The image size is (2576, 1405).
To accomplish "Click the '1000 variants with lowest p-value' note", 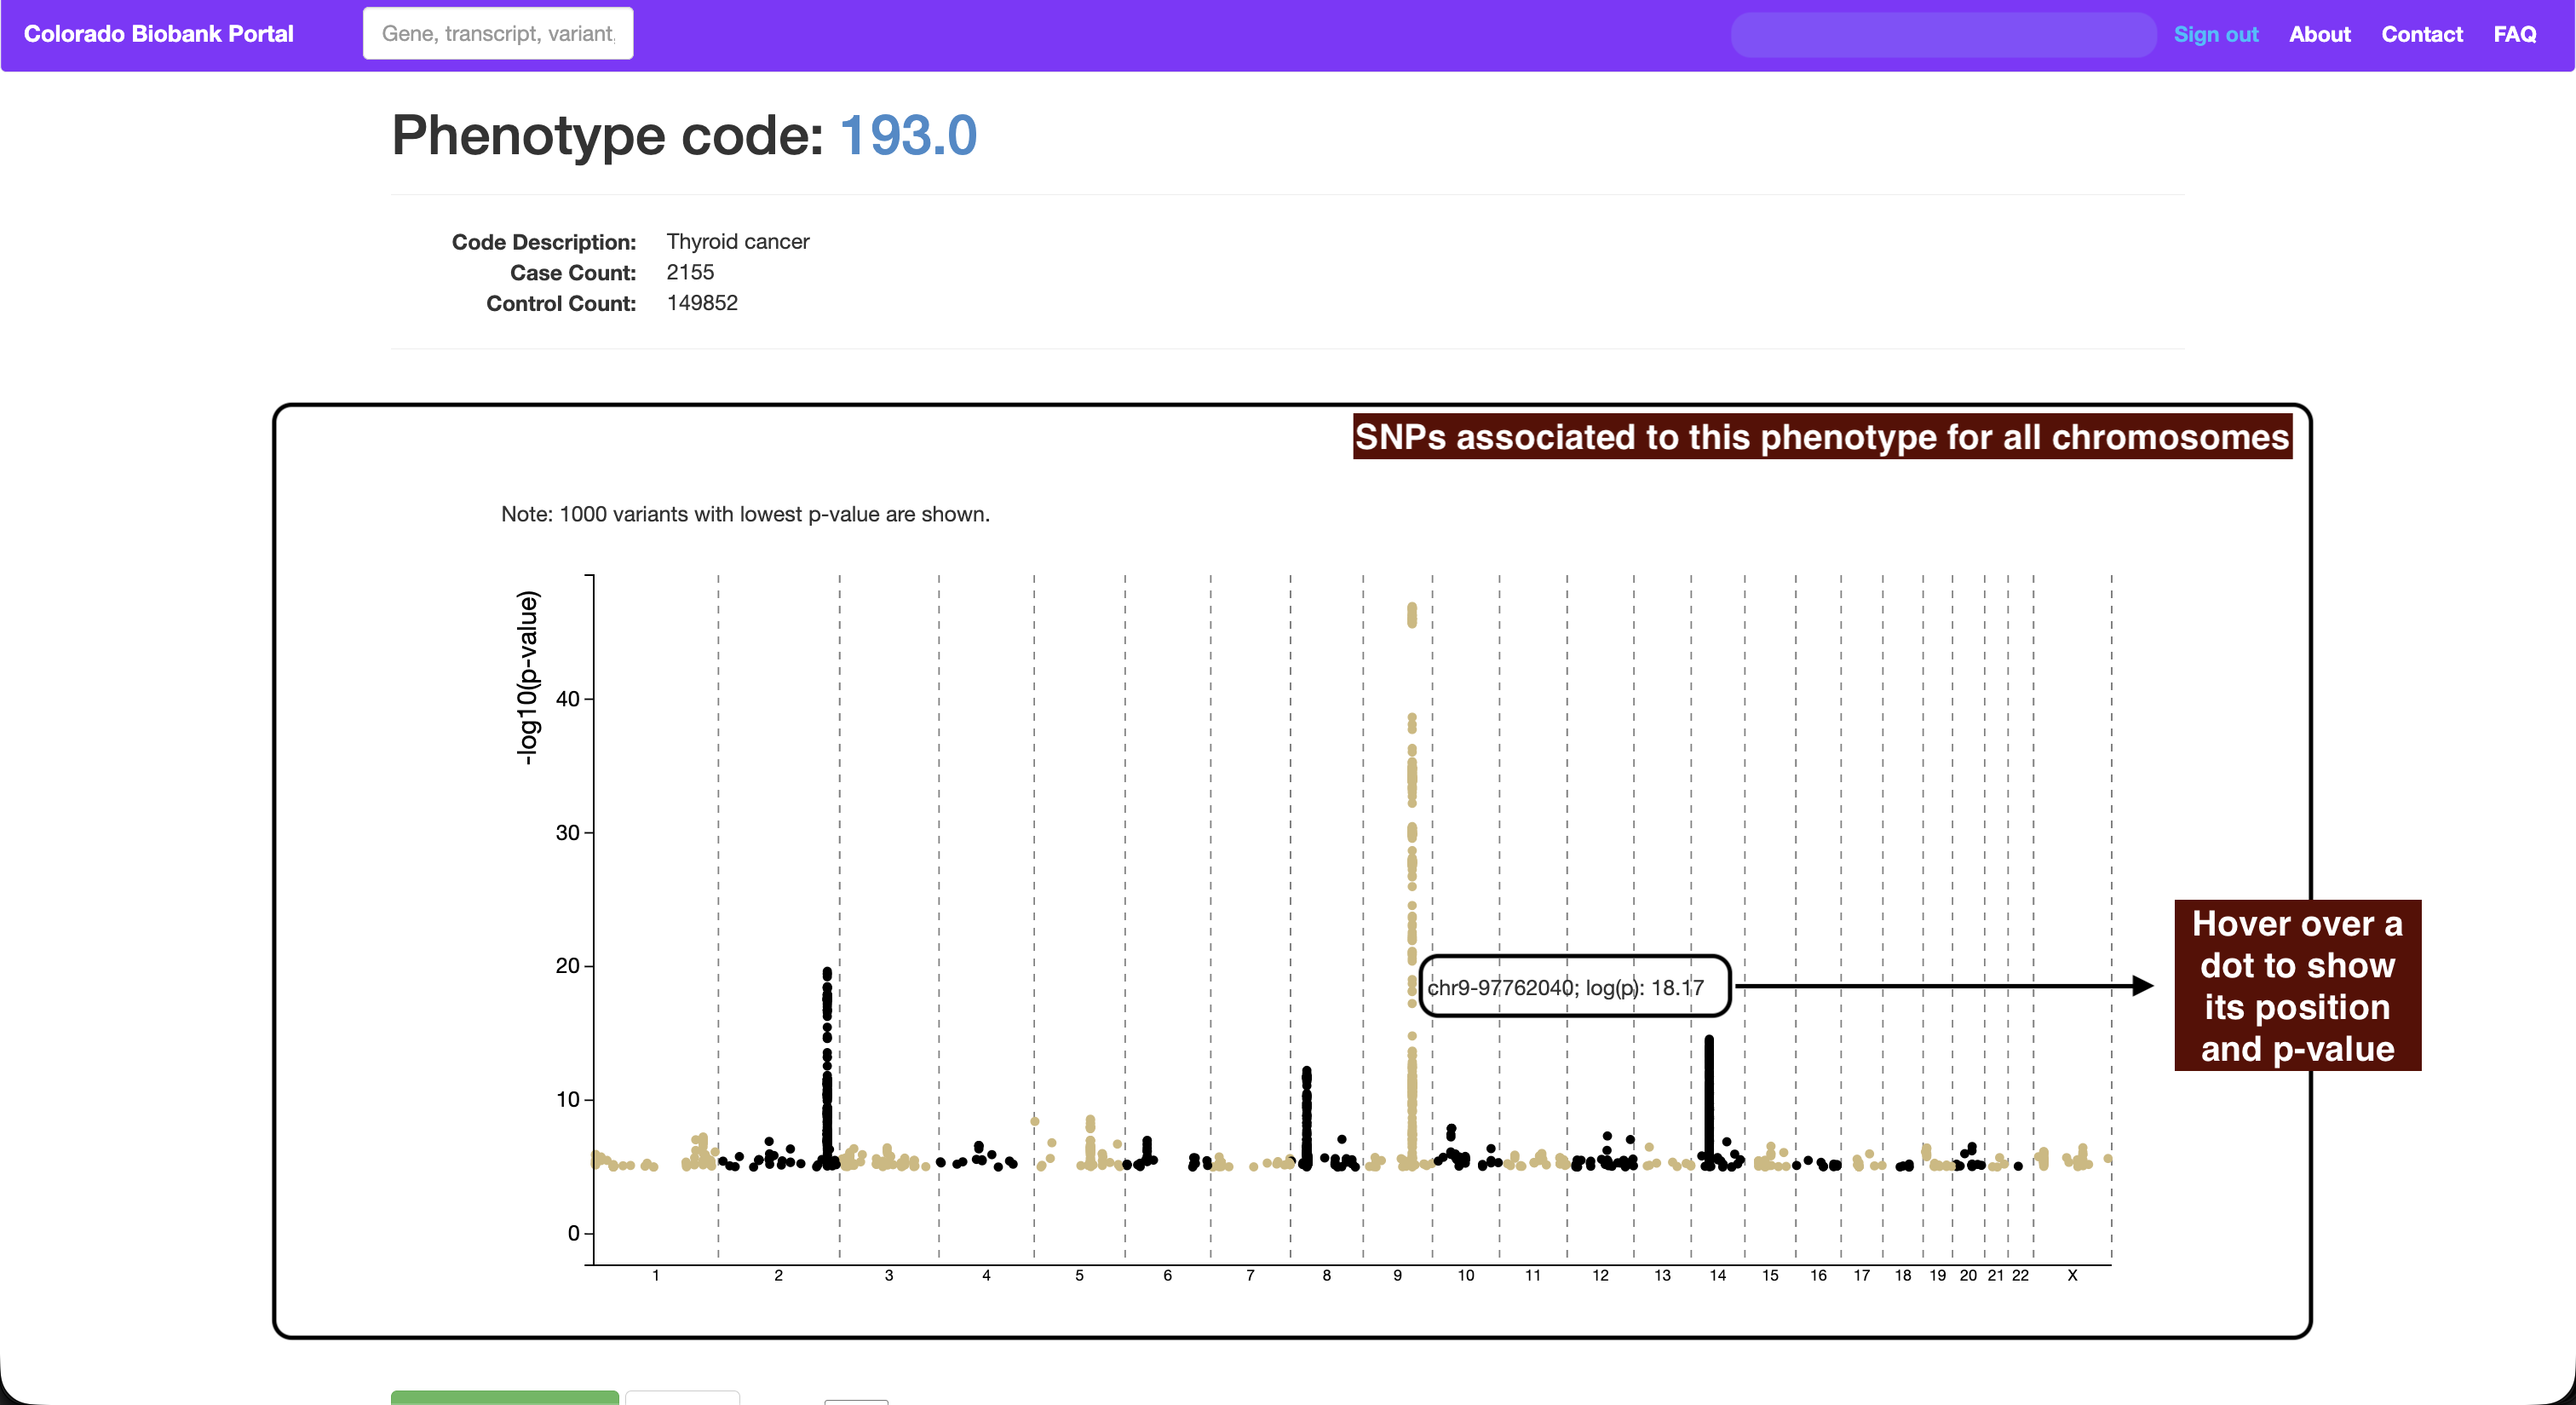I will click(x=745, y=514).
